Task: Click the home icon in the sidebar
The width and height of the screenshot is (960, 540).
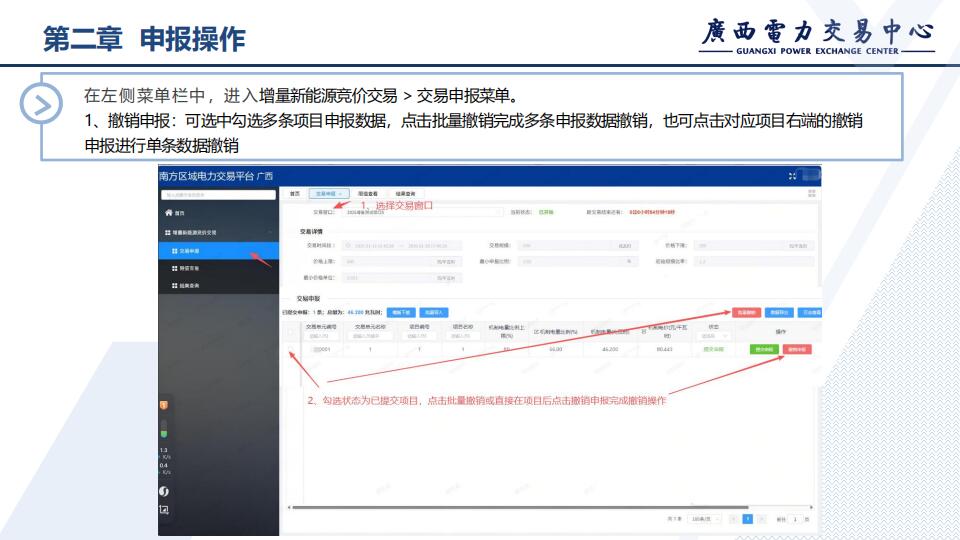Action: (168, 213)
